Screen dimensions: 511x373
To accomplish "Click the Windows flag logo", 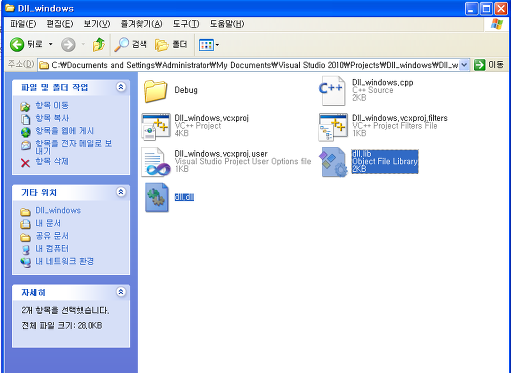I will 497,24.
